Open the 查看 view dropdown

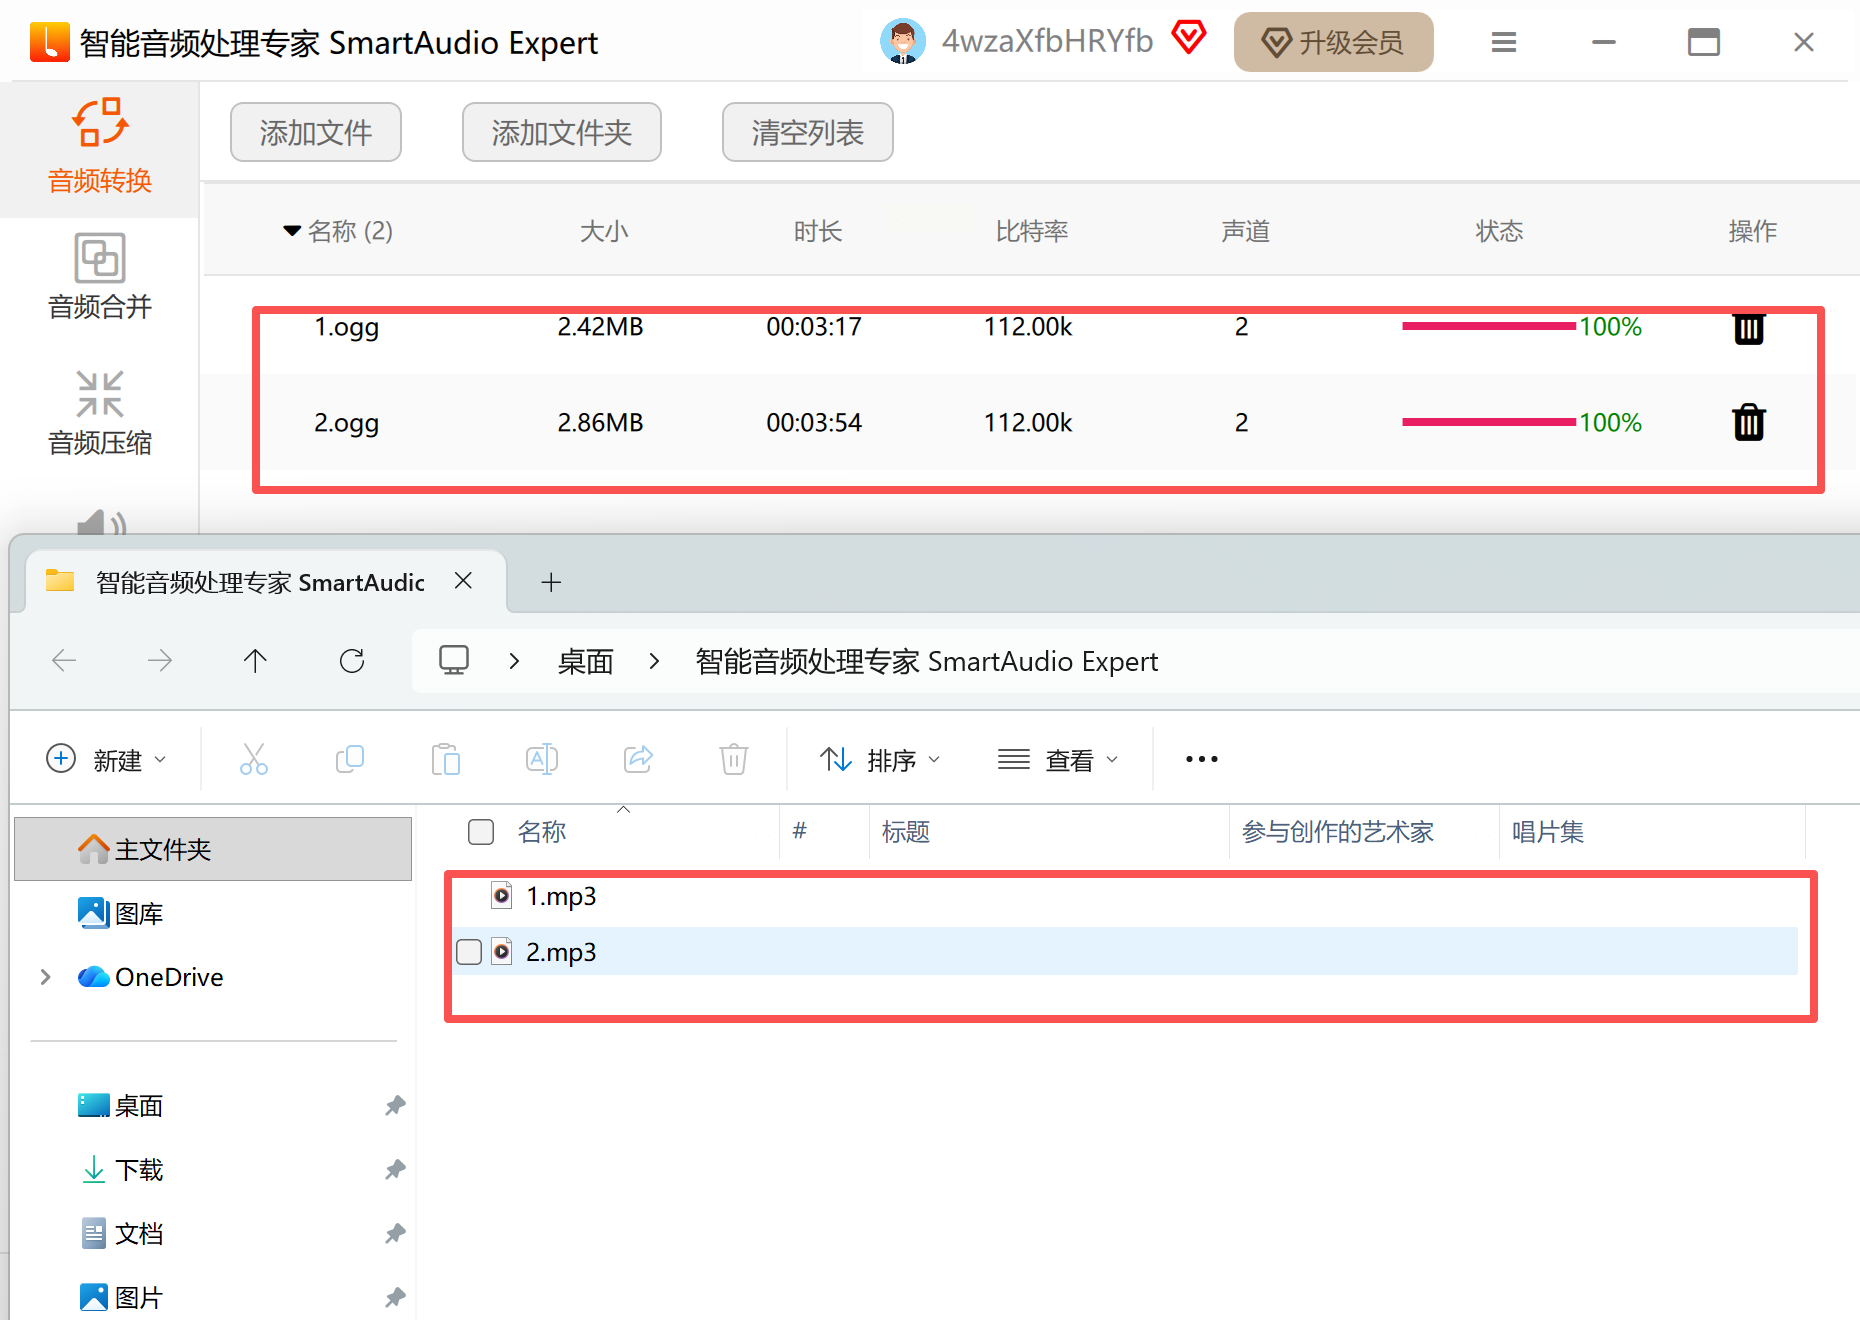(1058, 760)
